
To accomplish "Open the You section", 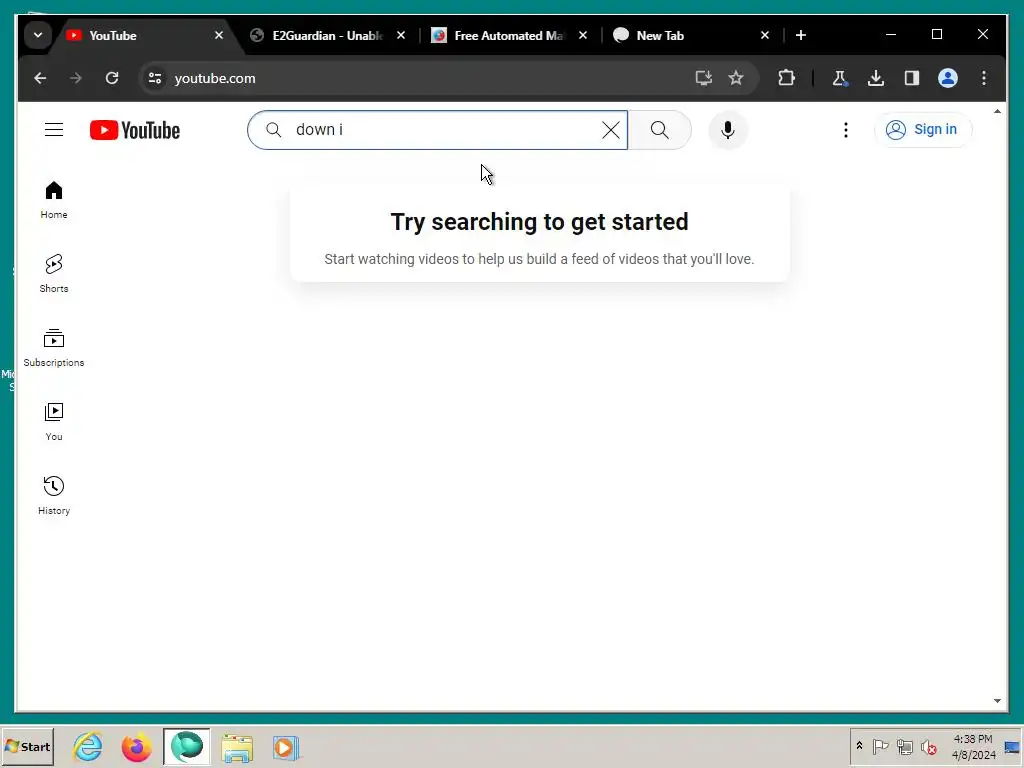I will (x=54, y=422).
